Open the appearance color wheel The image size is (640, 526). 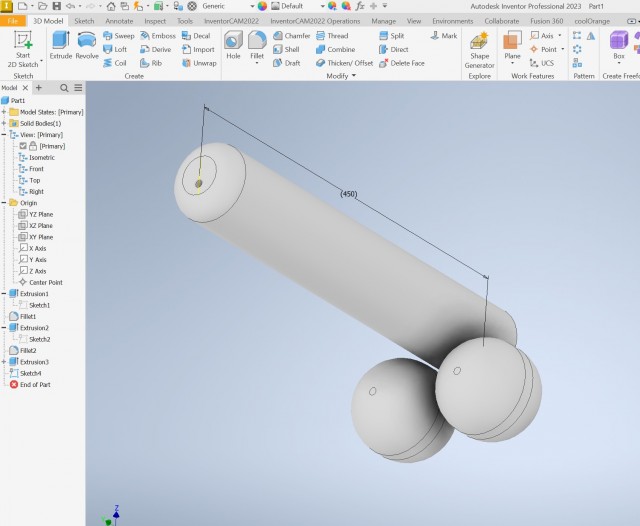[262, 6]
